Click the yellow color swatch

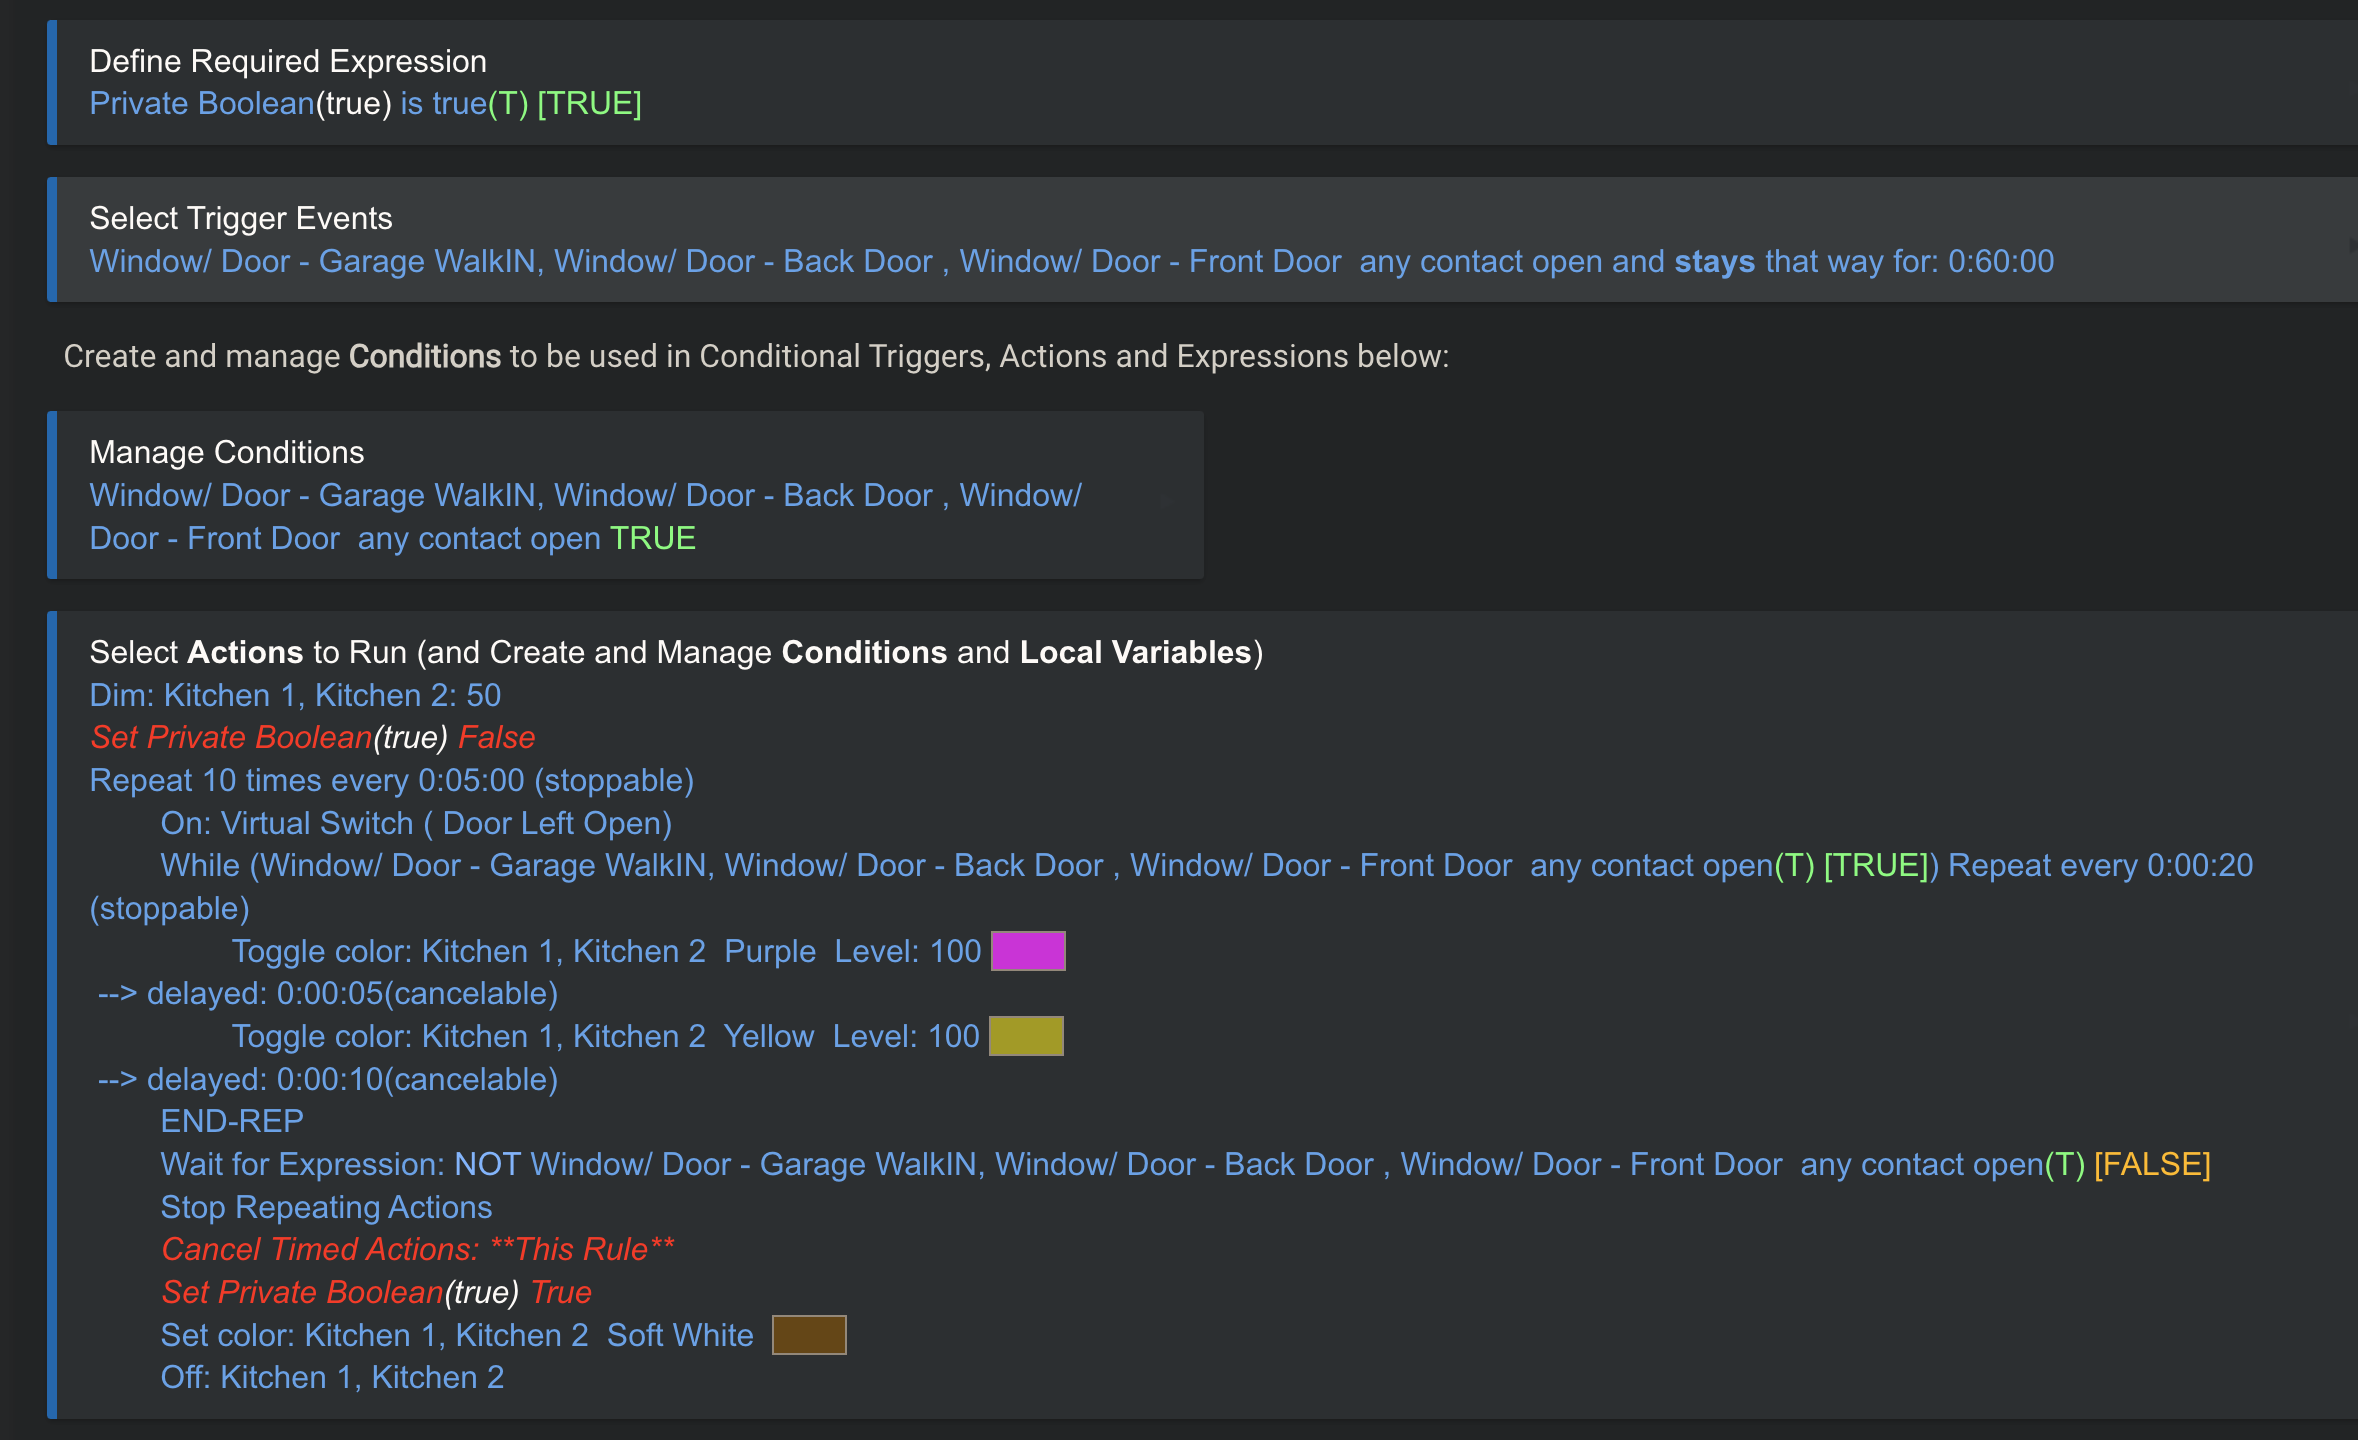(x=1026, y=1036)
